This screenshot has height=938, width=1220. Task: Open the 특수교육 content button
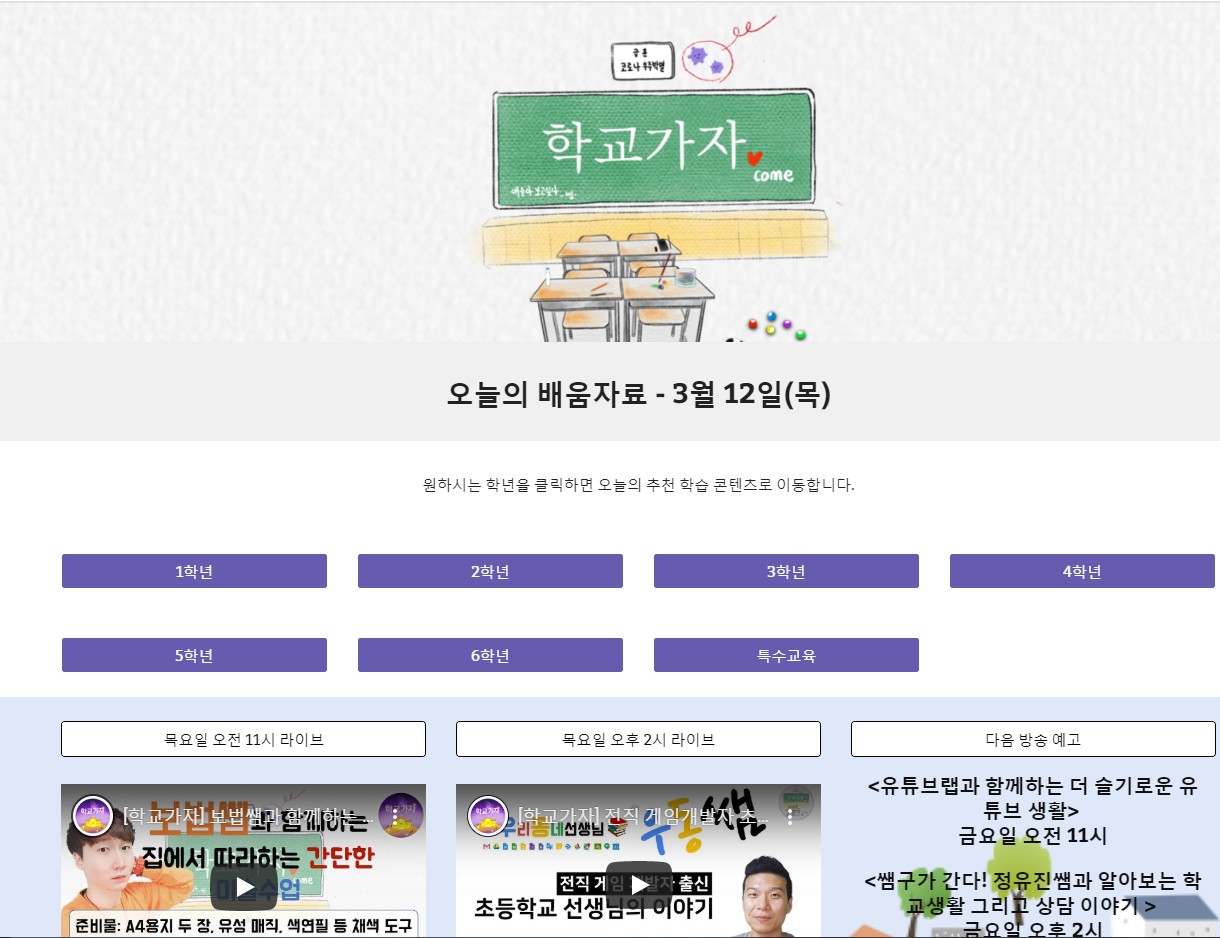[786, 655]
